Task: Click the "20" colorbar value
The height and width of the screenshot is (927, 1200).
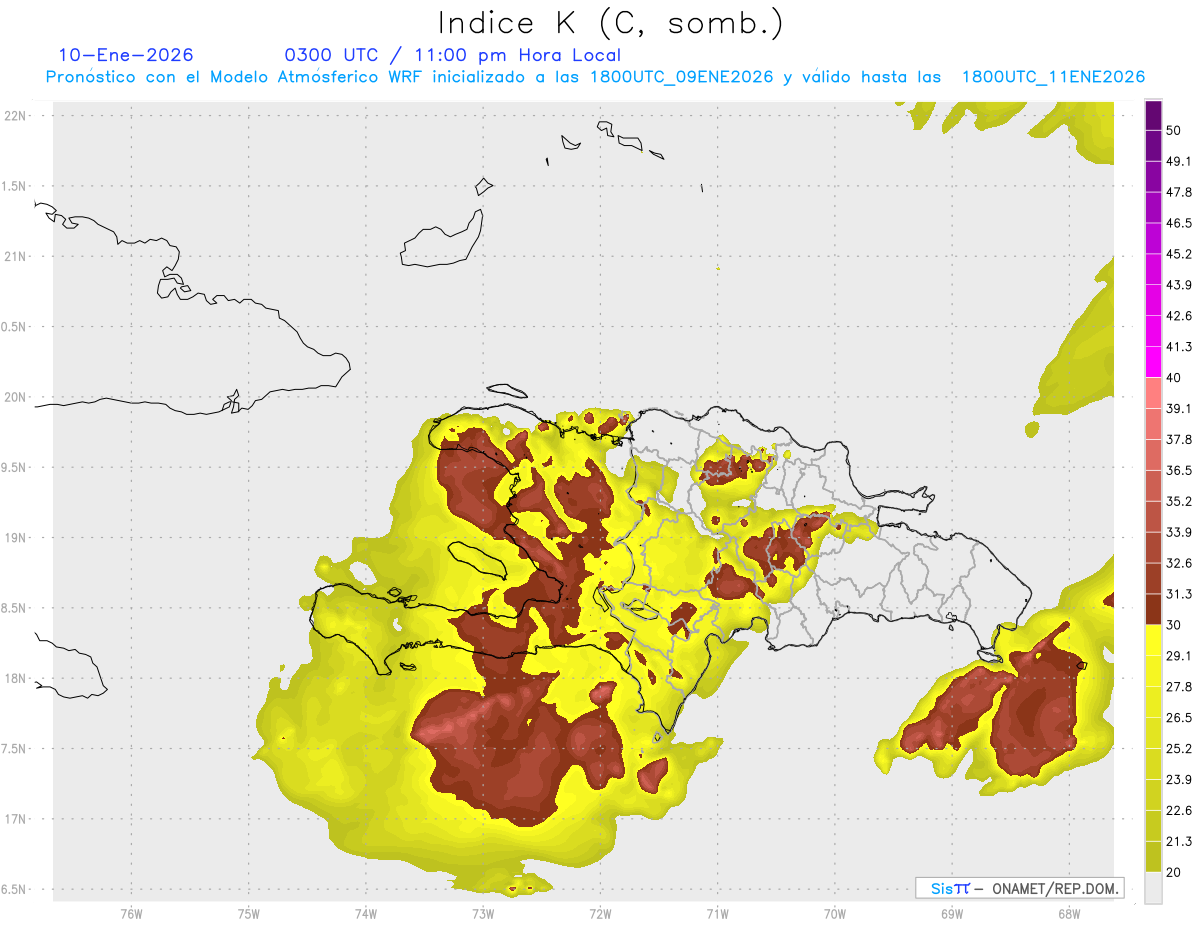Action: tap(1174, 872)
